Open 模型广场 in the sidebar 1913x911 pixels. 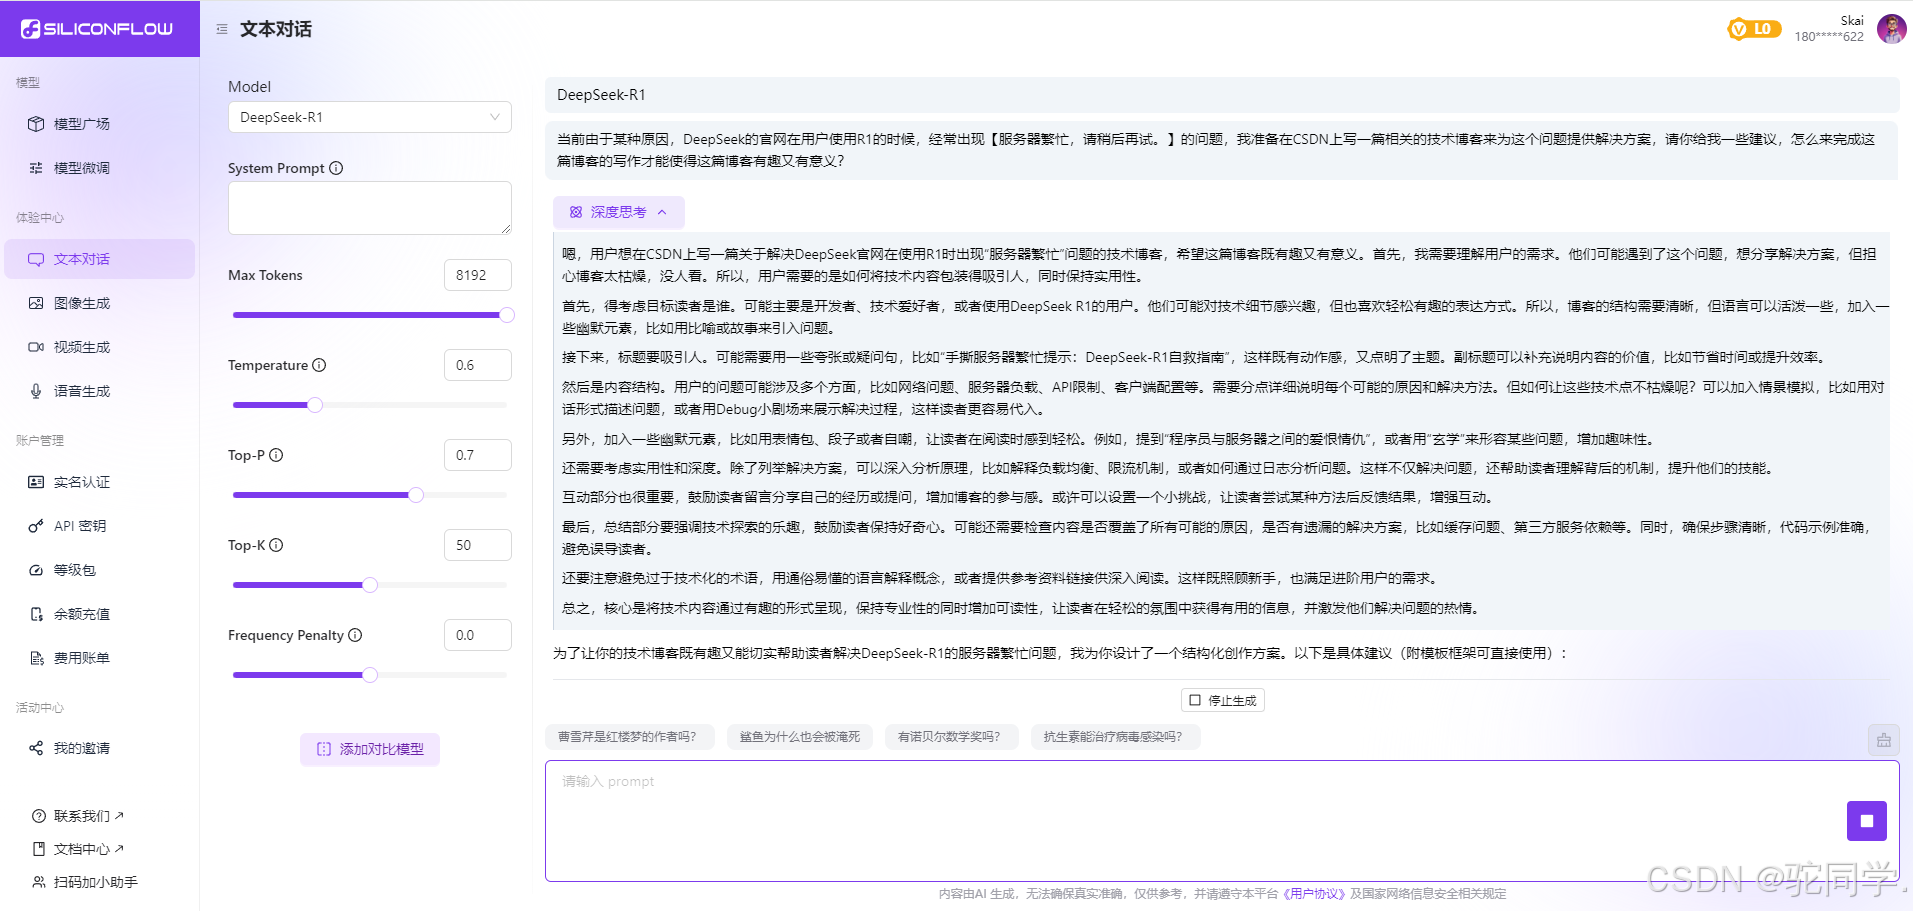click(x=82, y=124)
